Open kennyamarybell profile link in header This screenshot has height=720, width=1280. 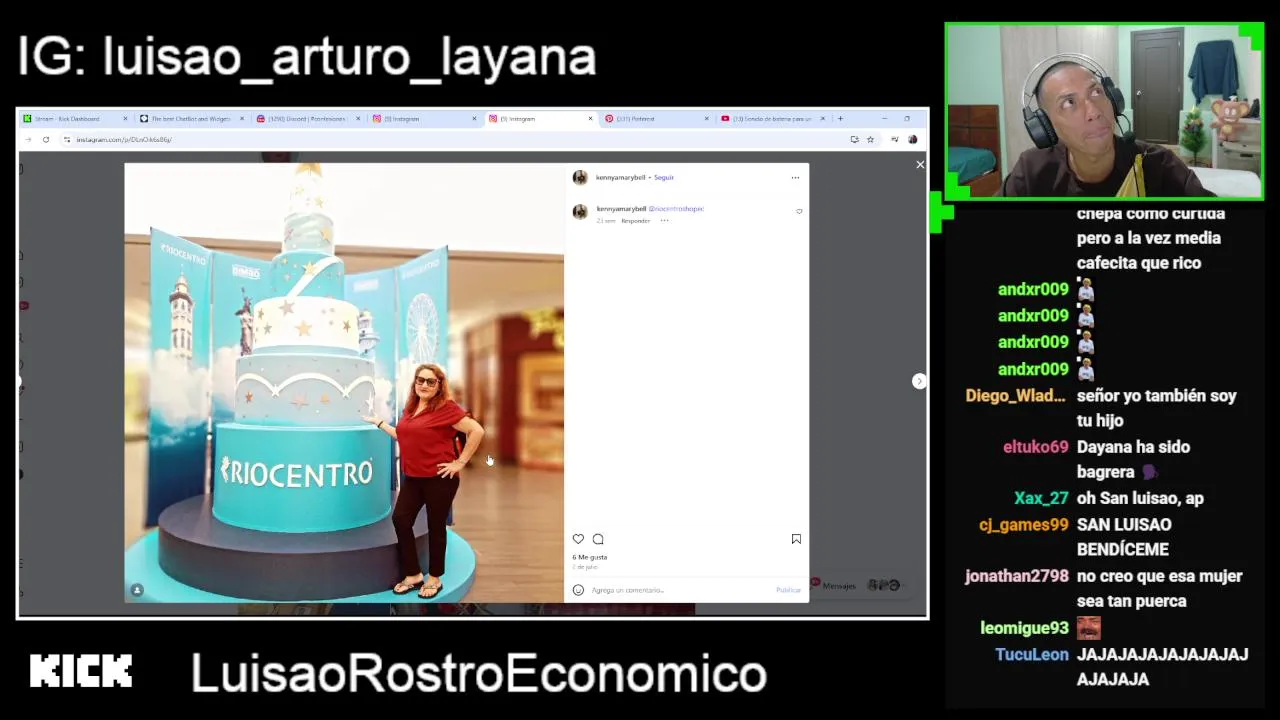(620, 177)
